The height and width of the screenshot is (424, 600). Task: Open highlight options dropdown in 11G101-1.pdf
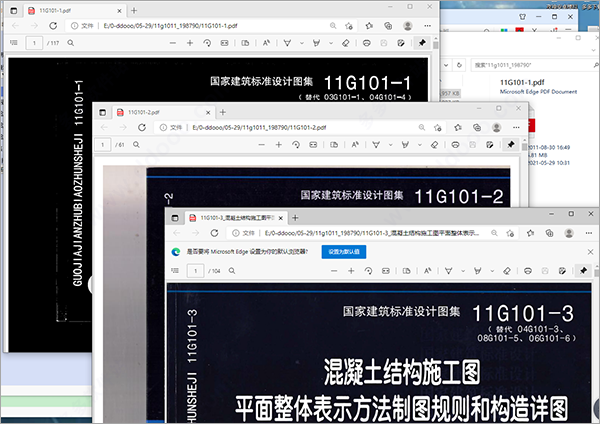coord(331,43)
